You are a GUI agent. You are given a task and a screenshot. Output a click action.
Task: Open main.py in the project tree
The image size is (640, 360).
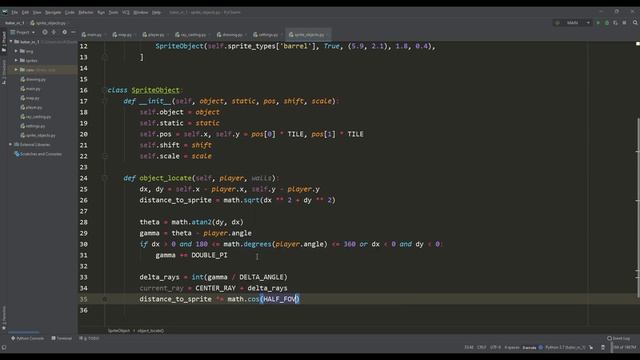click(x=31, y=89)
